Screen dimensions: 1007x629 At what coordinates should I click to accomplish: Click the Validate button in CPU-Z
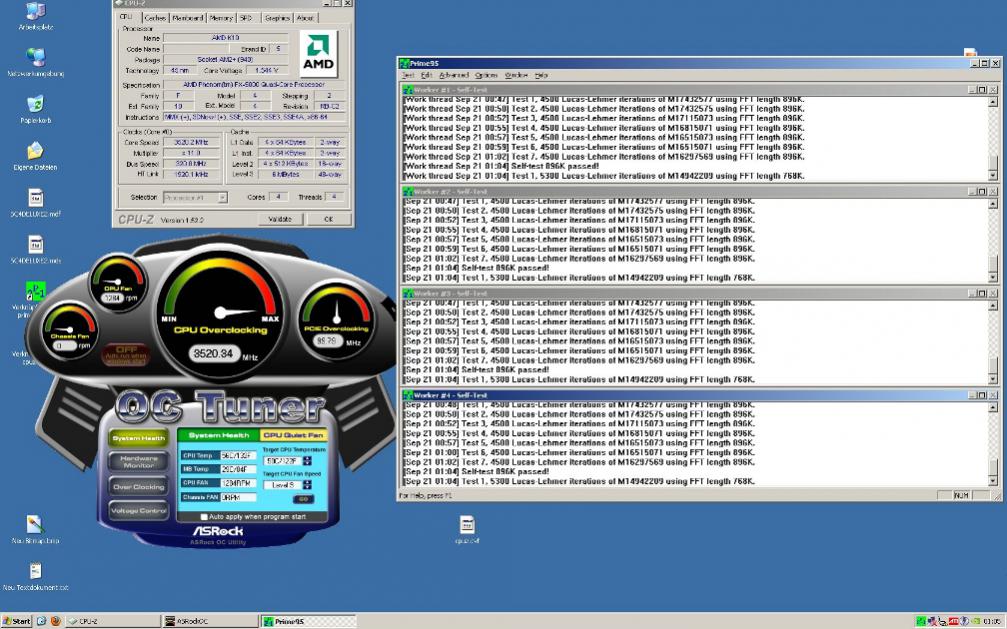[279, 219]
